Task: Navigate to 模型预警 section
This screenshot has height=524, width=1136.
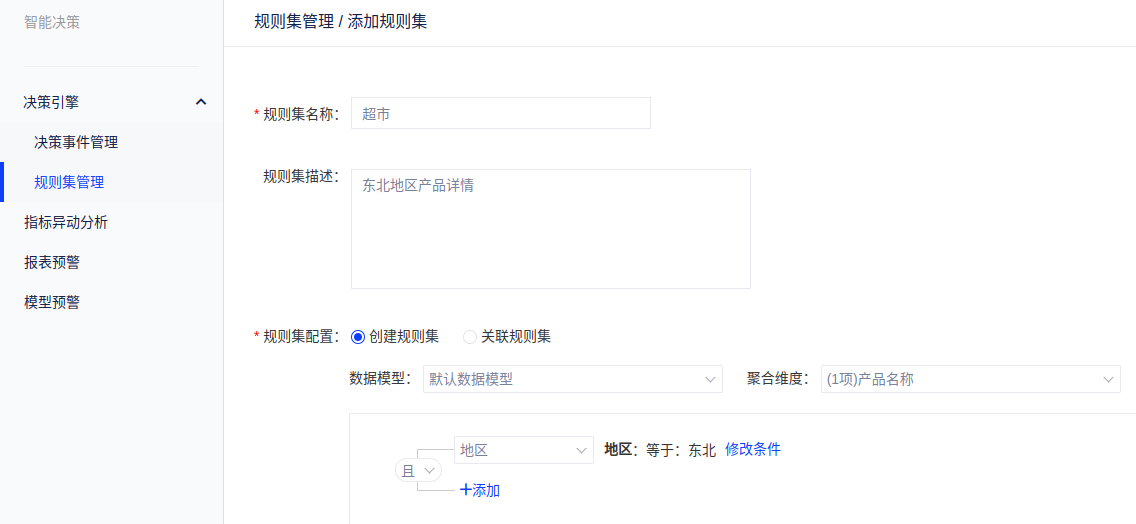Action: click(52, 302)
